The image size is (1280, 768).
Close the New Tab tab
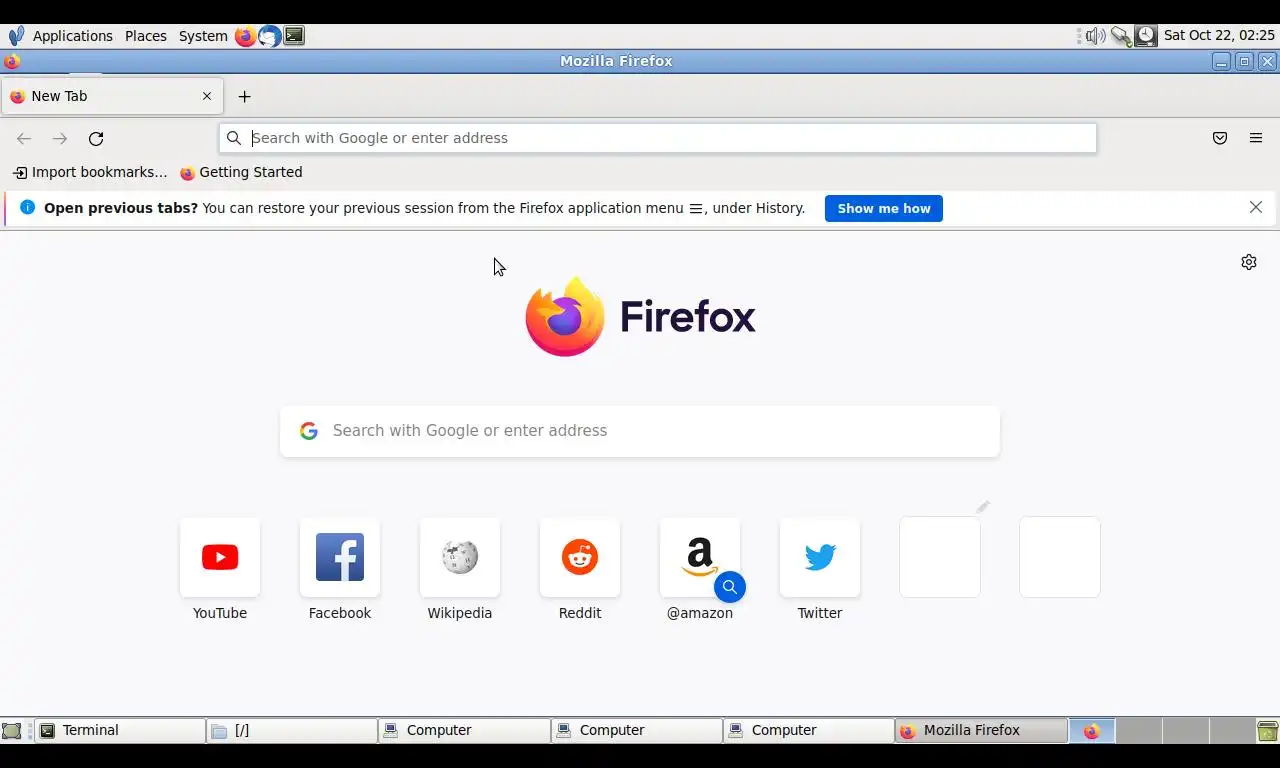point(207,96)
